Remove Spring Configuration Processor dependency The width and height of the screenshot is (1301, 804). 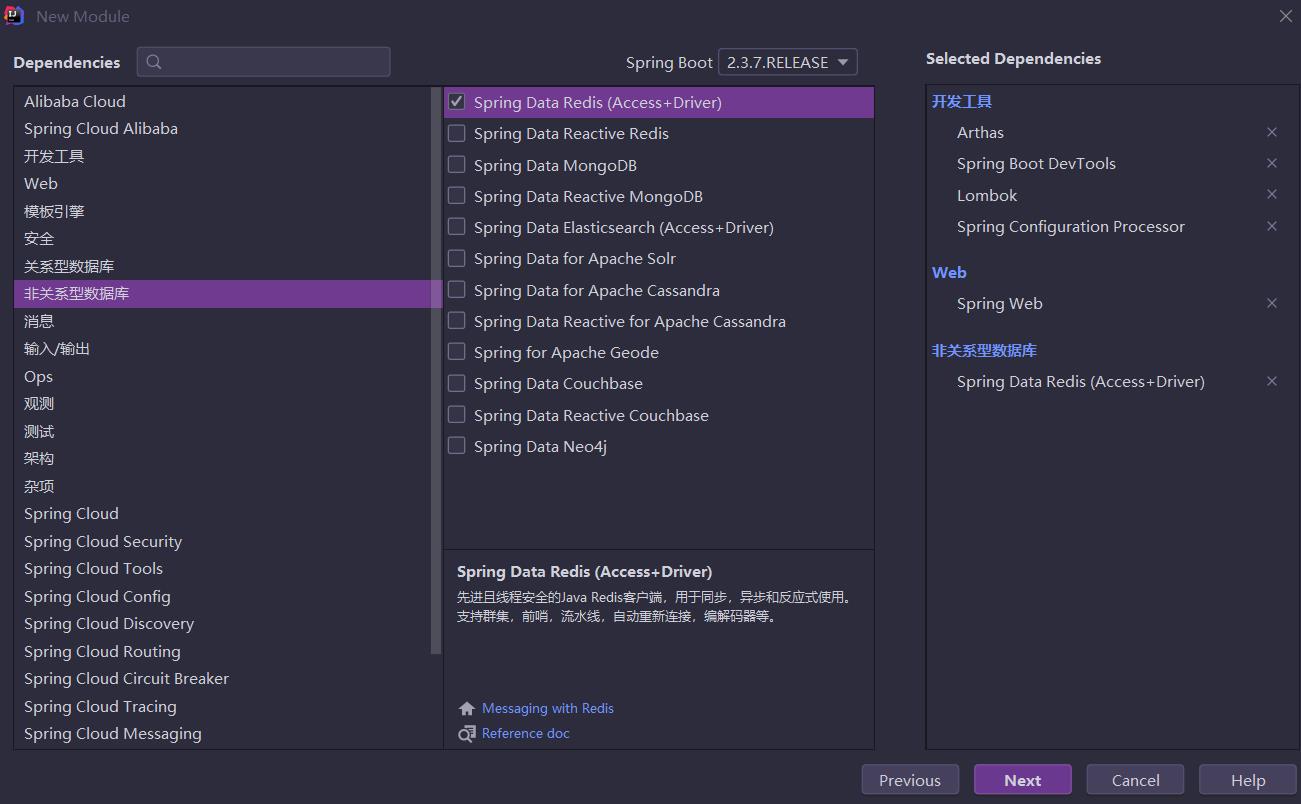(x=1272, y=226)
